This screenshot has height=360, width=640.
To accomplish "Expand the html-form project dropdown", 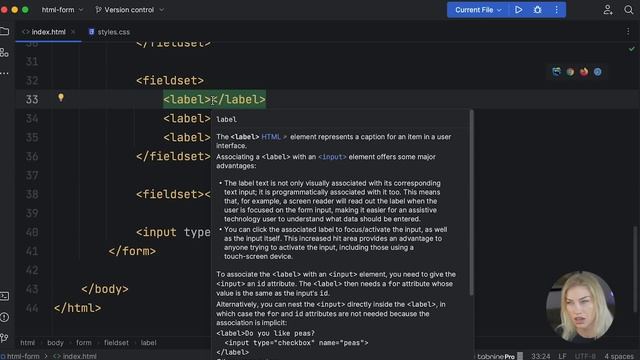I will point(62,10).
